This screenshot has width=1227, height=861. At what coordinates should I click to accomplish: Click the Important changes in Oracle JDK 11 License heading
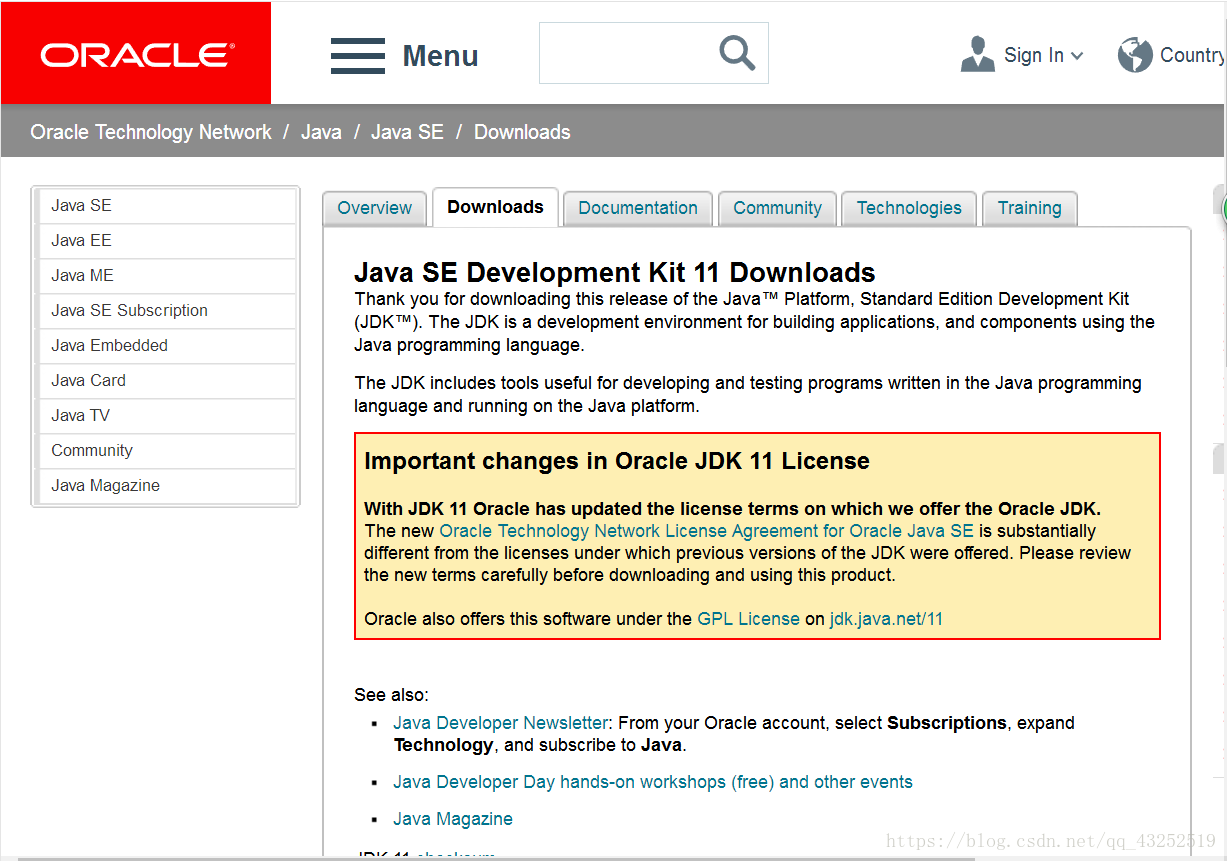(x=617, y=461)
